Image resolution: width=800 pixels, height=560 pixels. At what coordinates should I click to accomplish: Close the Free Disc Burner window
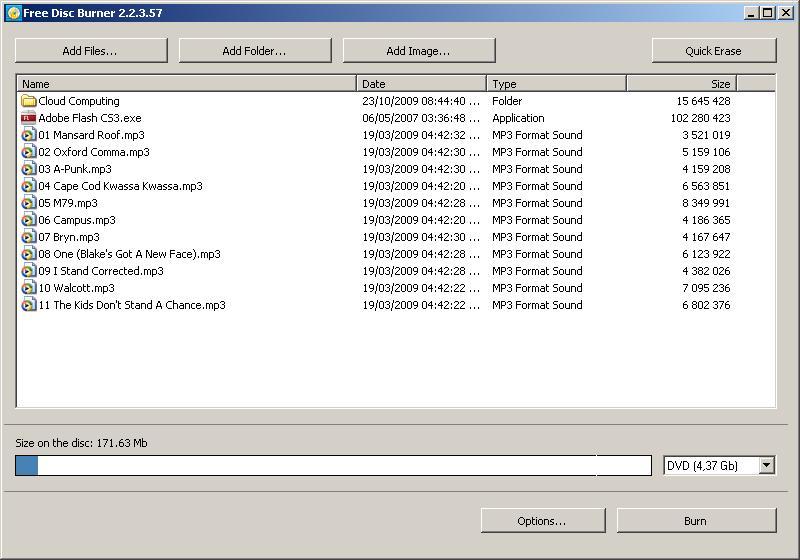tap(786, 13)
